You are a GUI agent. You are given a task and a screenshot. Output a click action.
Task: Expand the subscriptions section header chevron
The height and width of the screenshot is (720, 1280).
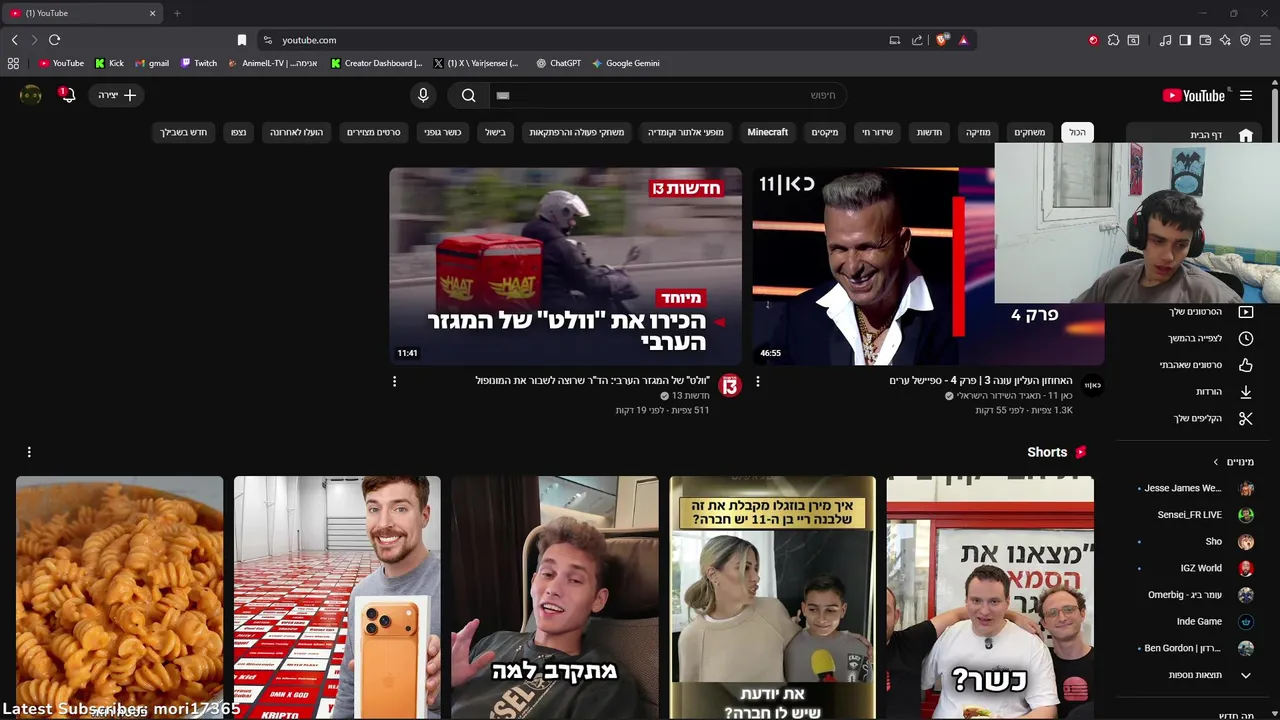pyautogui.click(x=1216, y=462)
